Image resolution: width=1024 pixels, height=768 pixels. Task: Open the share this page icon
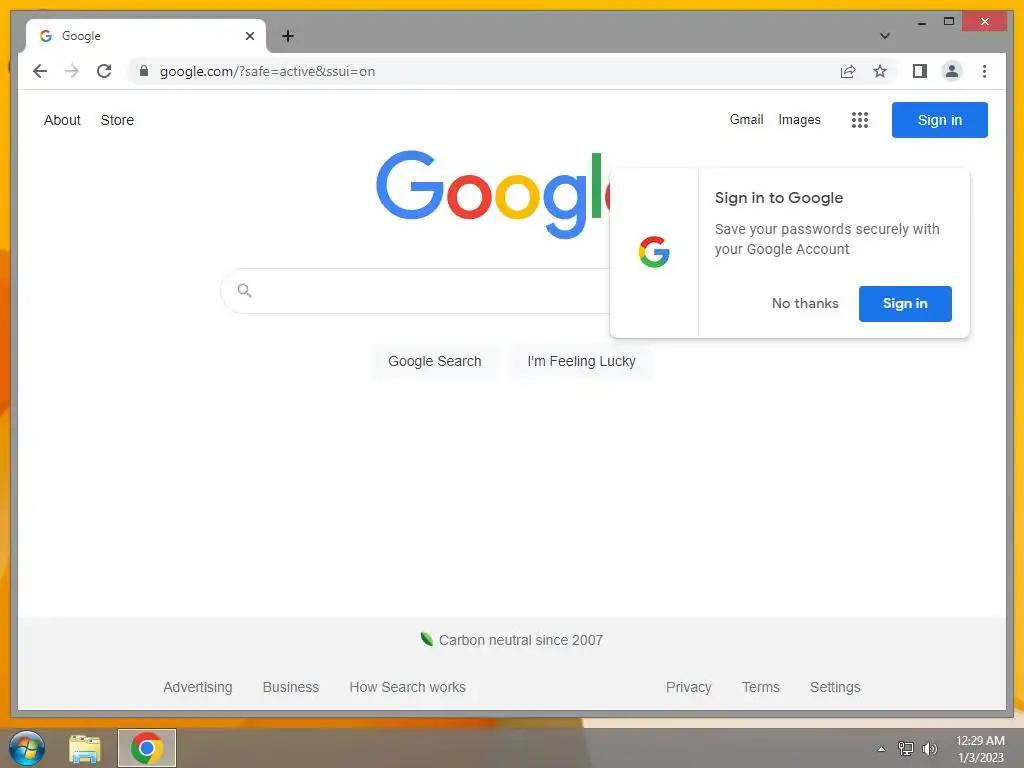click(x=848, y=71)
